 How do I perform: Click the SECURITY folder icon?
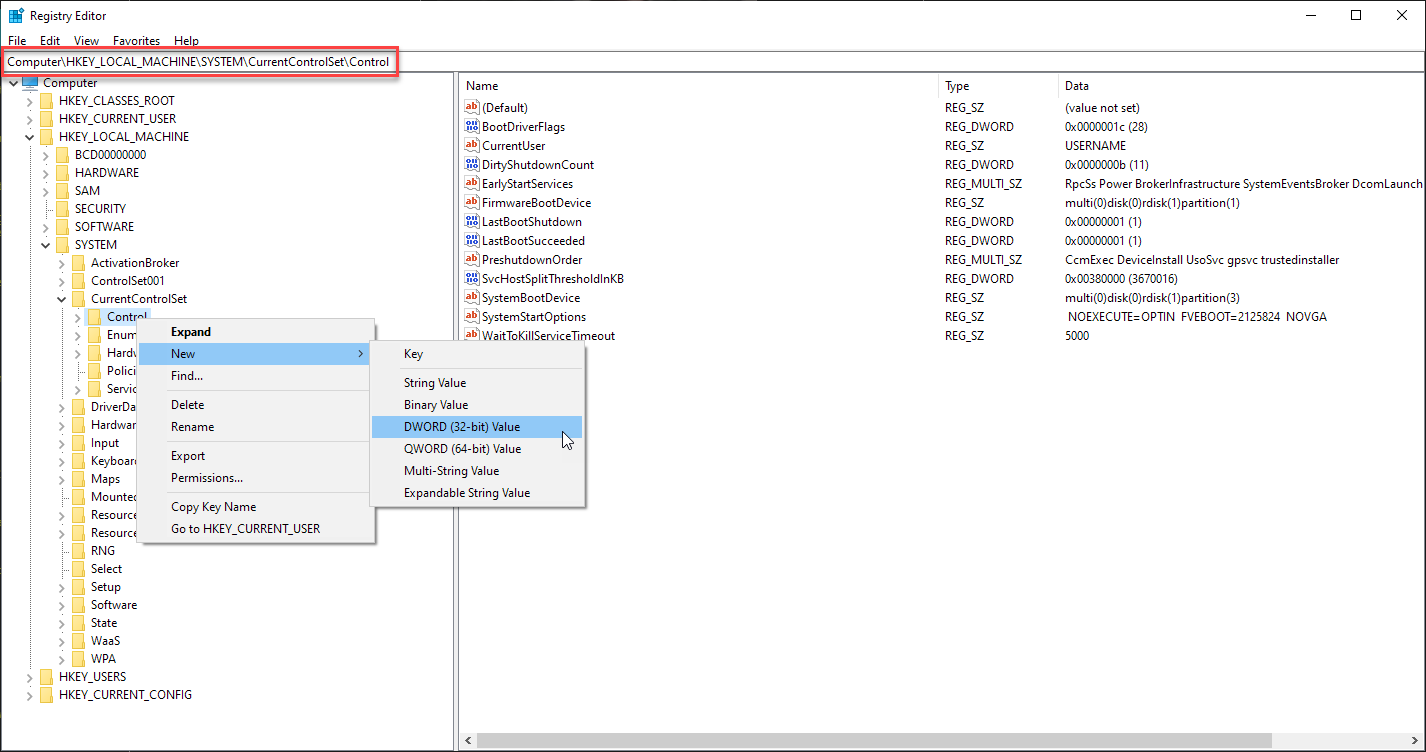tap(62, 208)
